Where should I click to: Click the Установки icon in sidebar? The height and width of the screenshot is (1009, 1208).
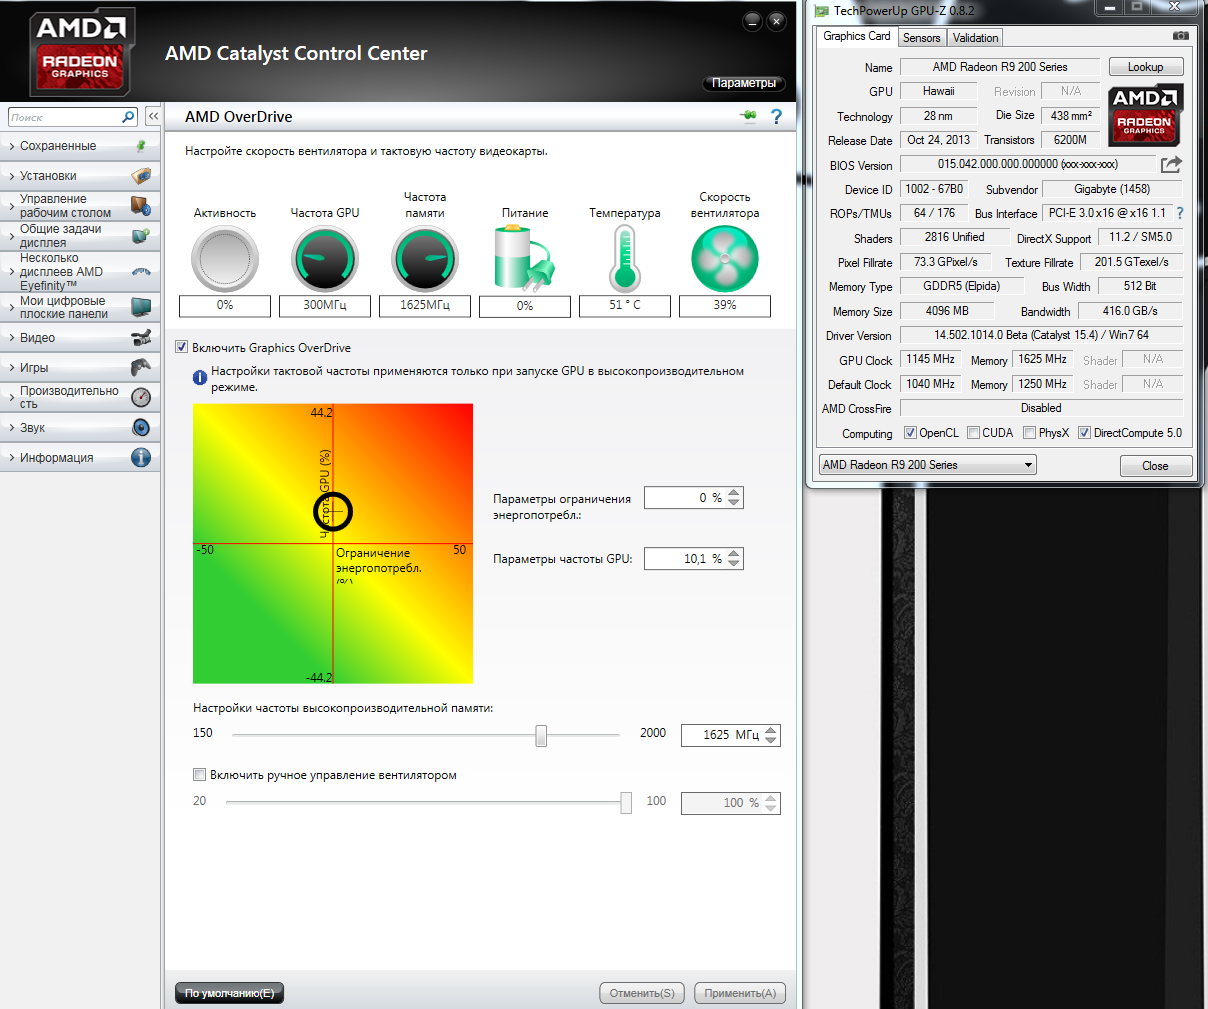141,176
